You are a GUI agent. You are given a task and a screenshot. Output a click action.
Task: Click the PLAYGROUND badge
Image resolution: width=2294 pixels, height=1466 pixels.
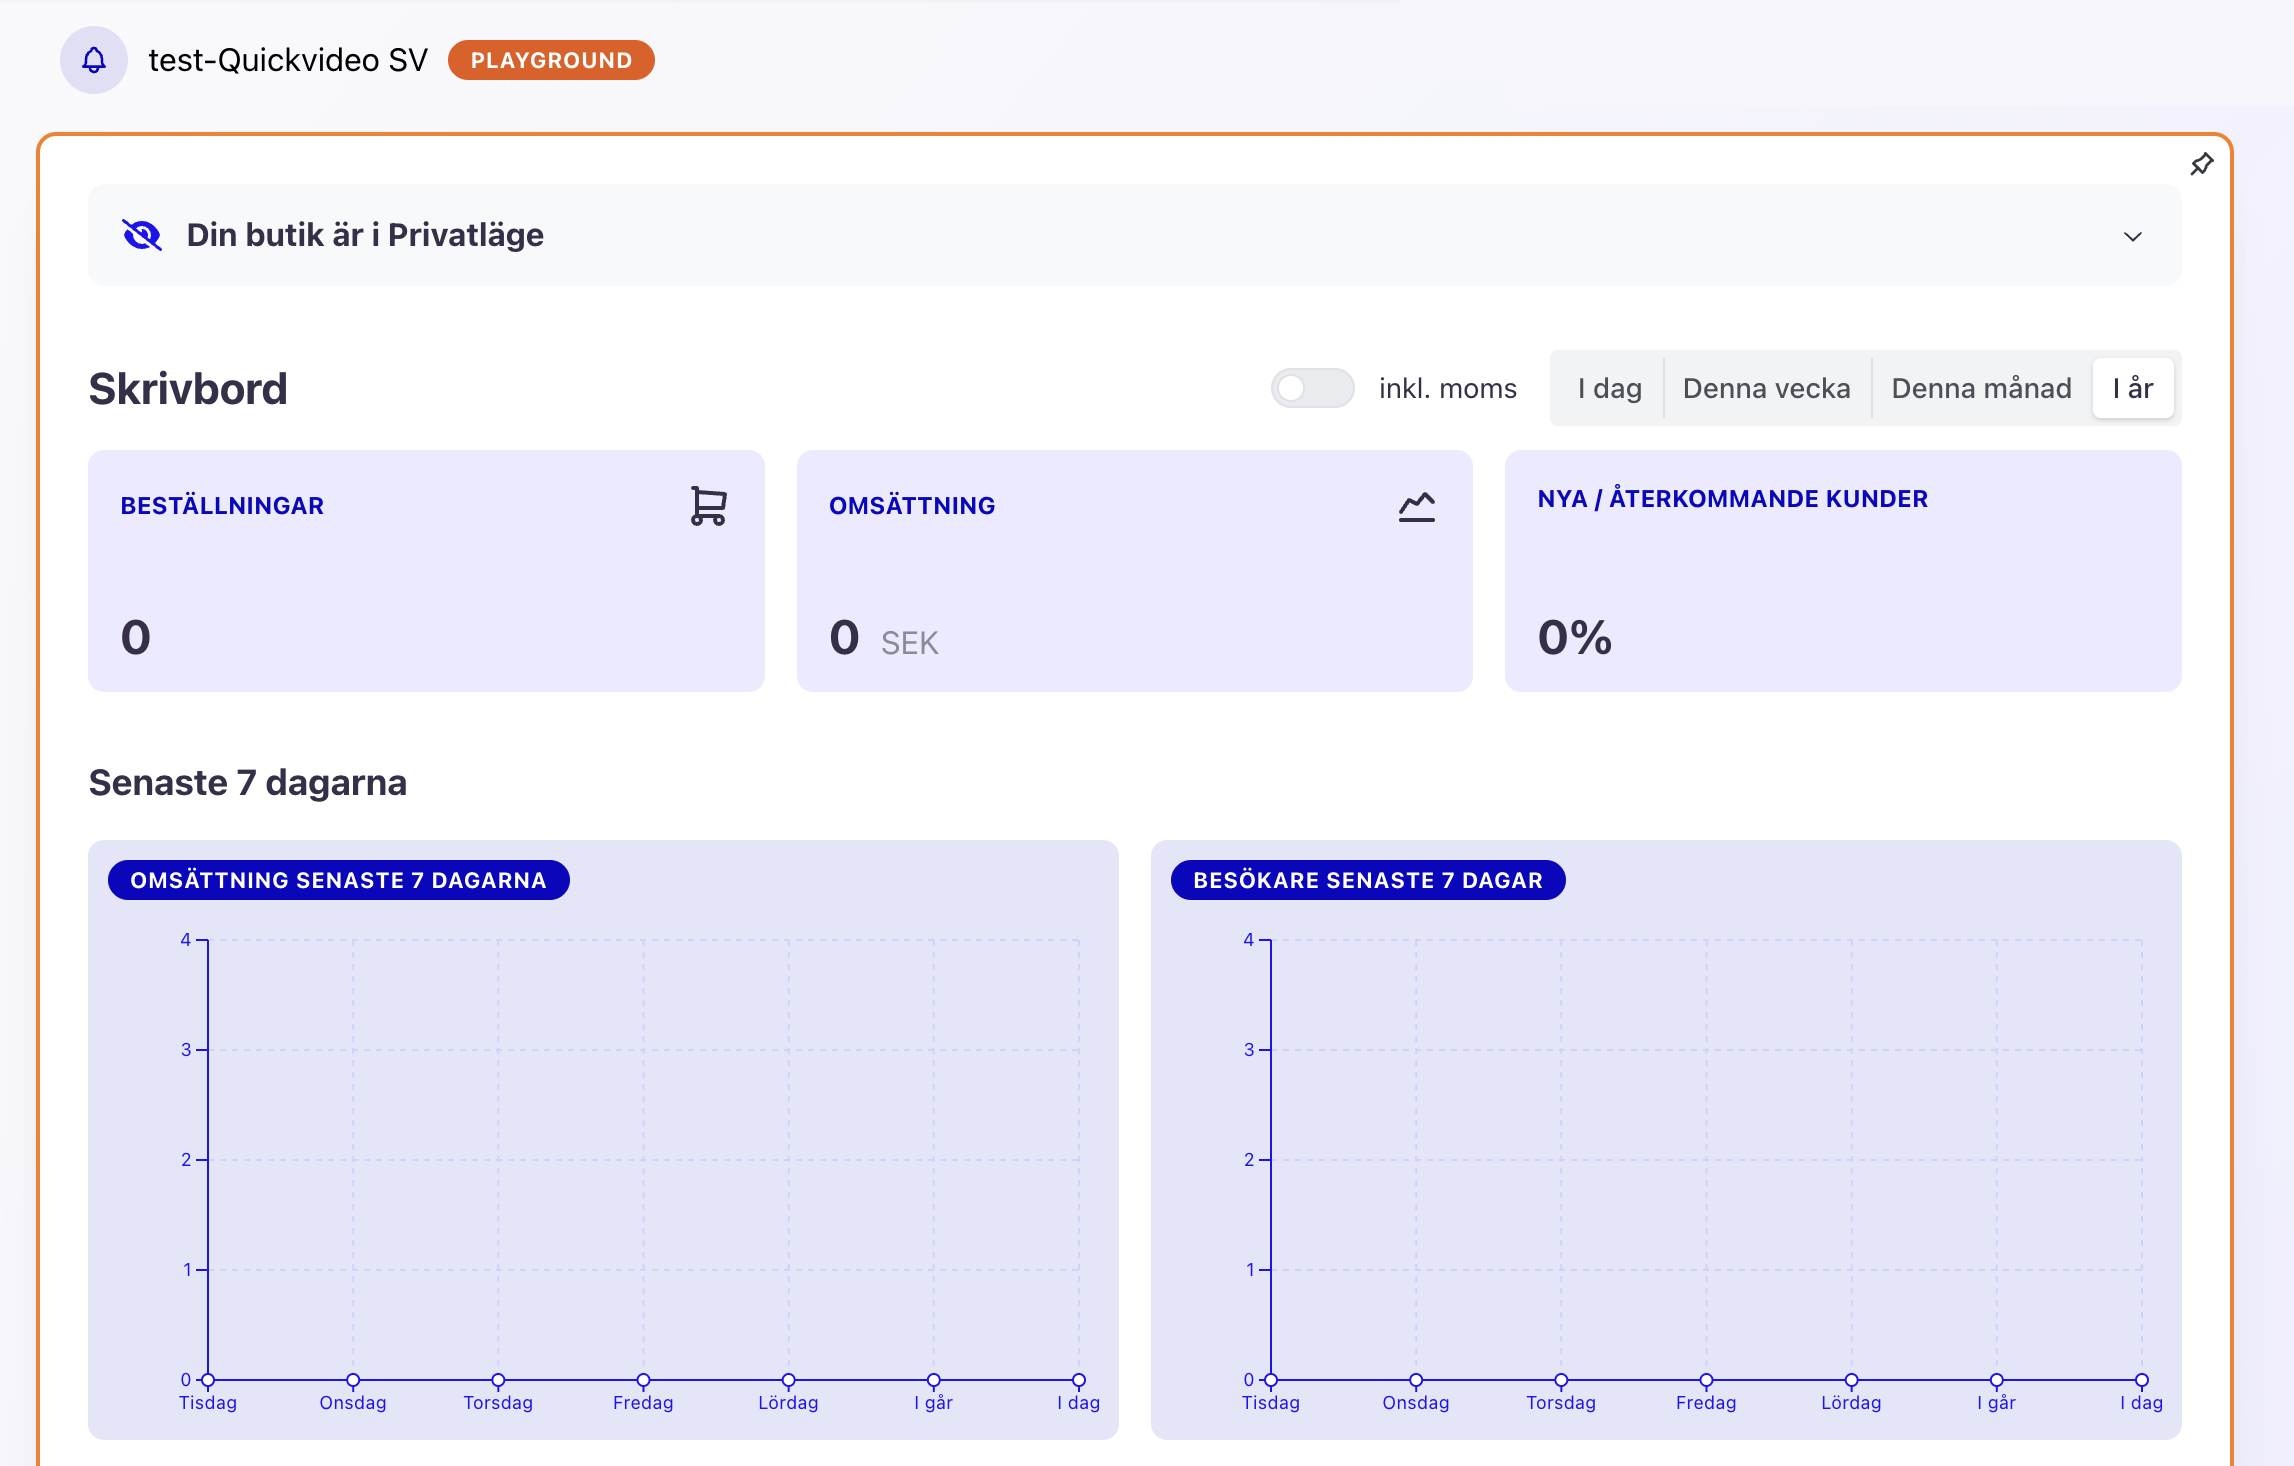551,60
